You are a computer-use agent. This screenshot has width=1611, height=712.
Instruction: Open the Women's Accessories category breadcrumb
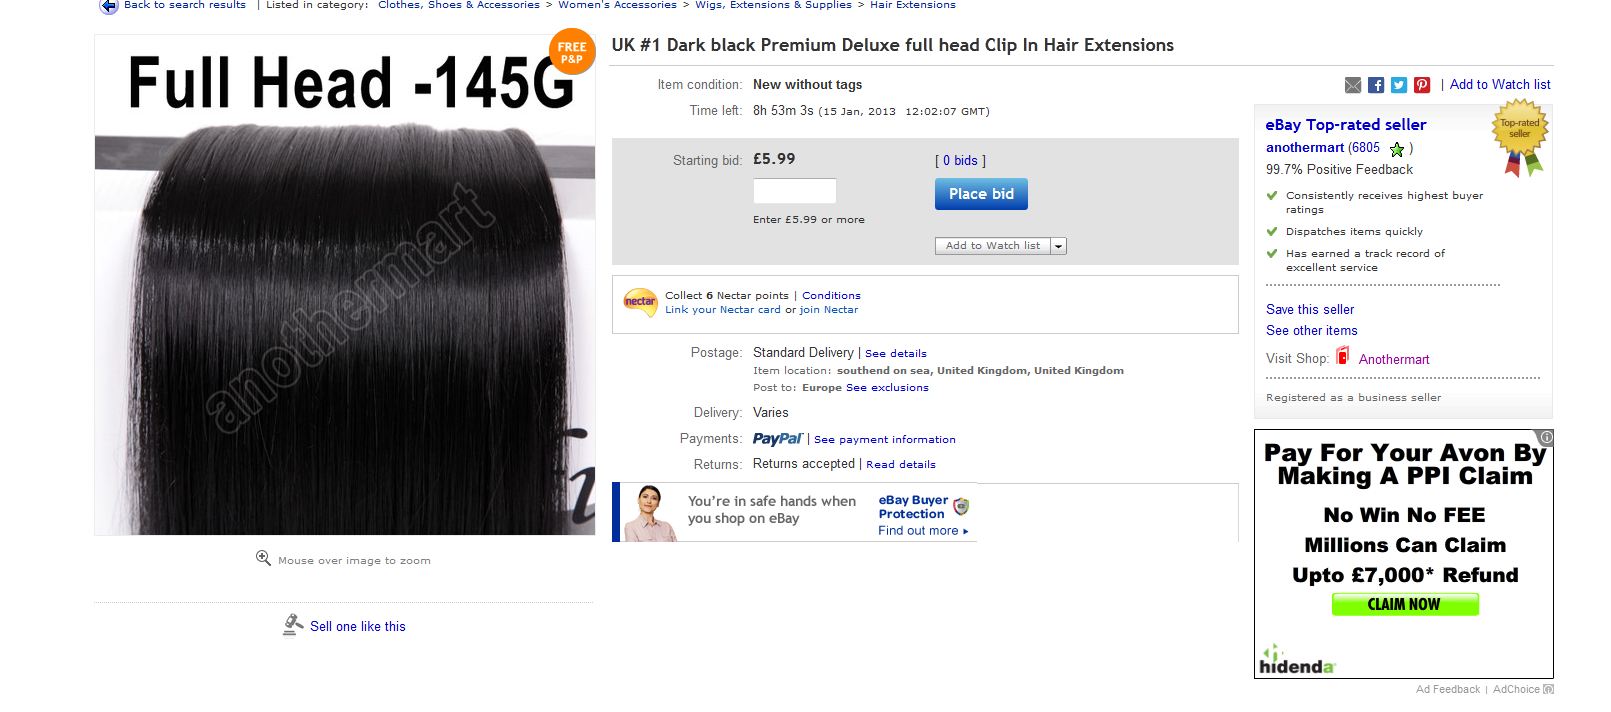tap(617, 5)
